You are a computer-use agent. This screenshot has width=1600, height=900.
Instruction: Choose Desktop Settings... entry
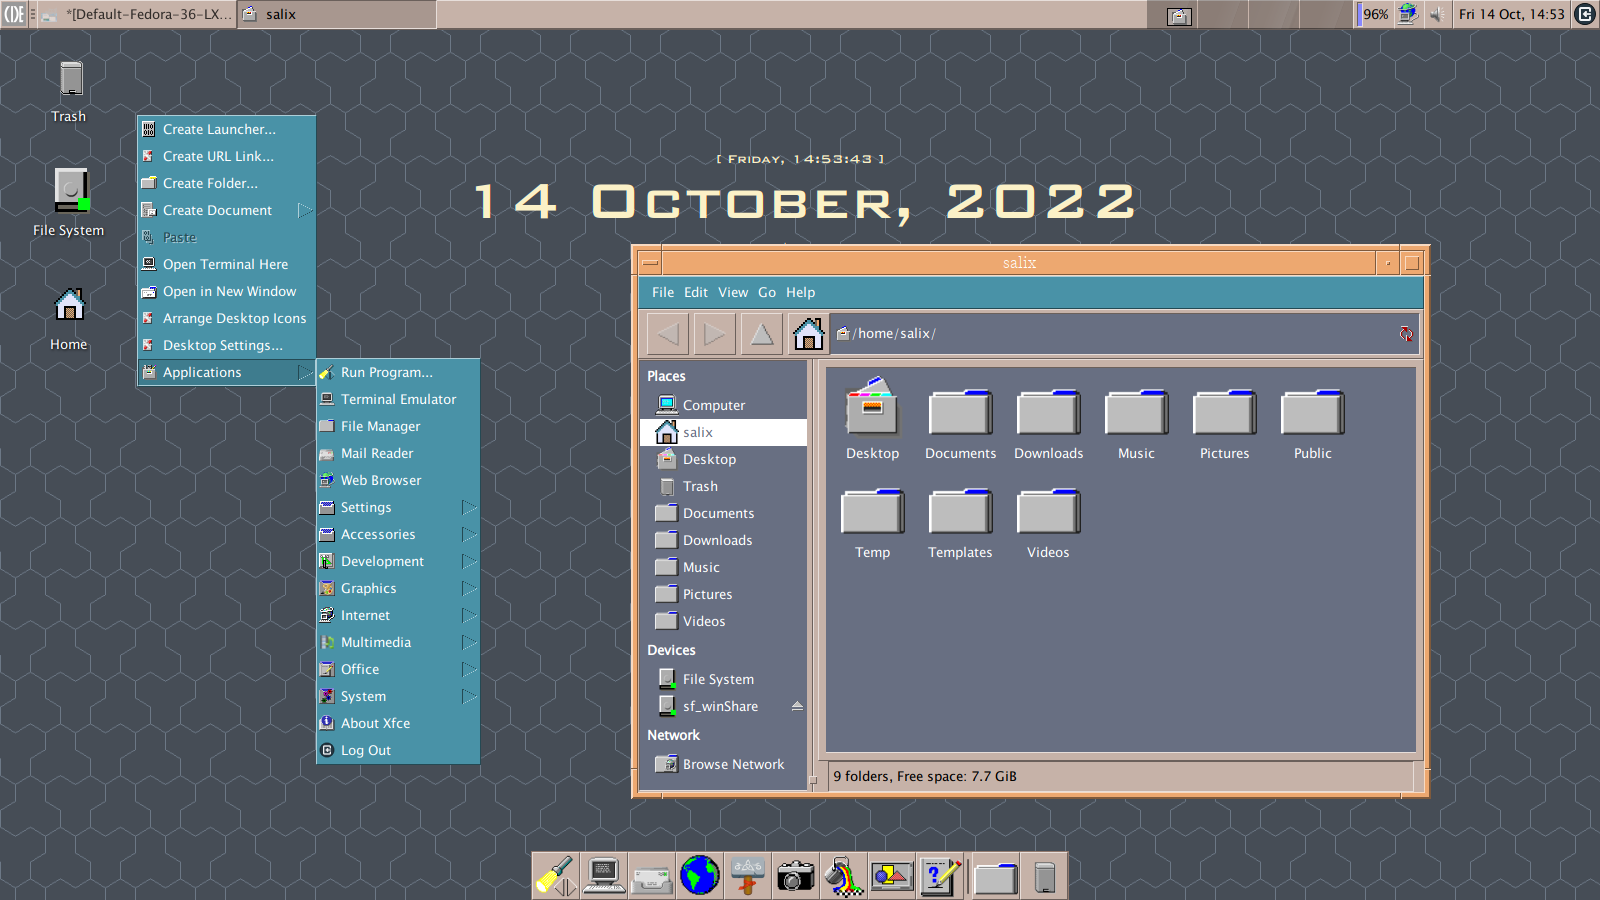[x=226, y=345]
